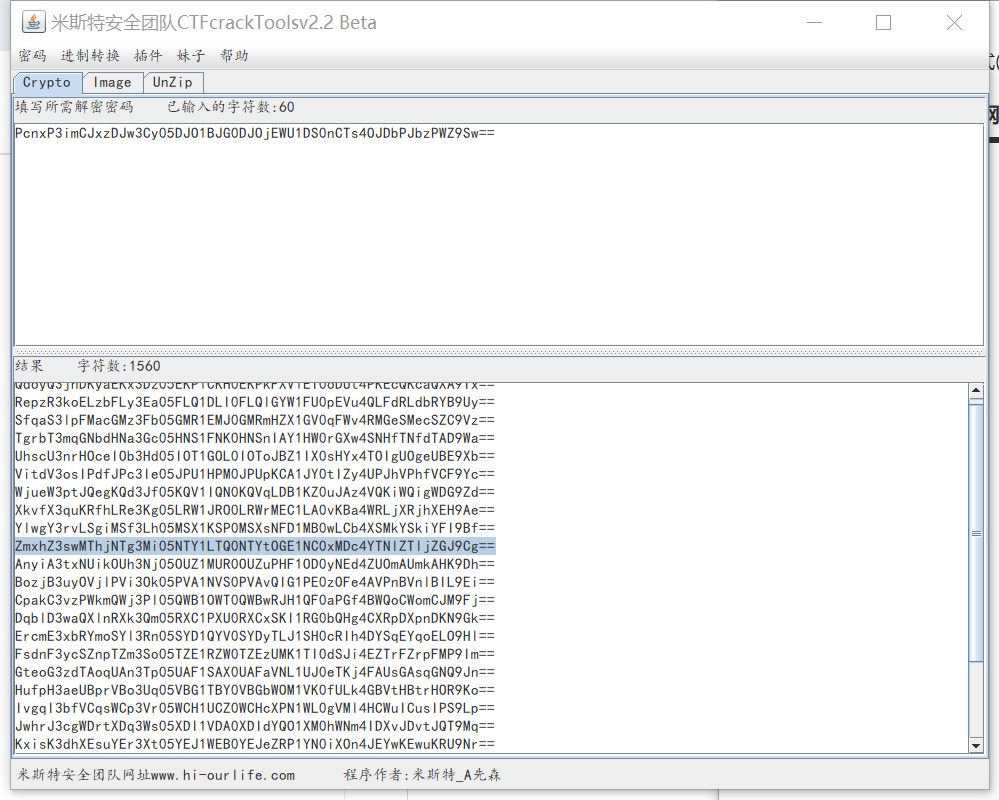This screenshot has height=800, width=999.
Task: Select the last result row starting KxisK3dh
Action: (x=250, y=743)
